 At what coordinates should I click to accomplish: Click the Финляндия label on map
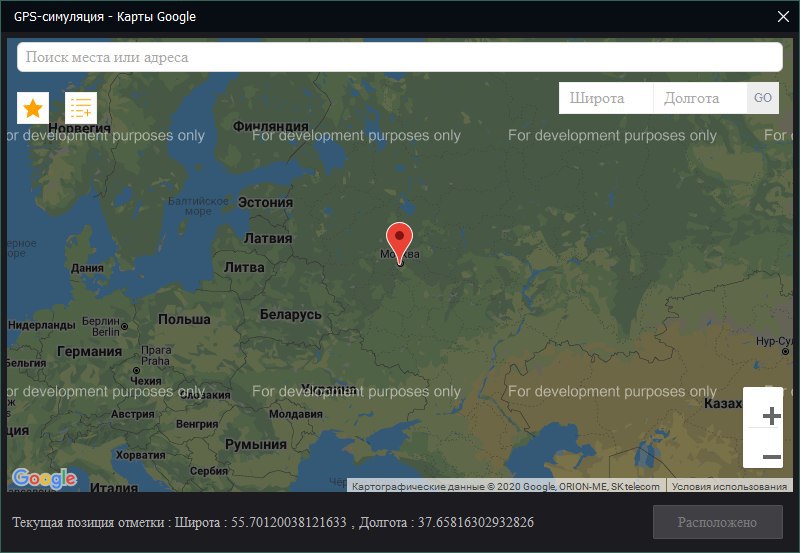pyautogui.click(x=270, y=126)
